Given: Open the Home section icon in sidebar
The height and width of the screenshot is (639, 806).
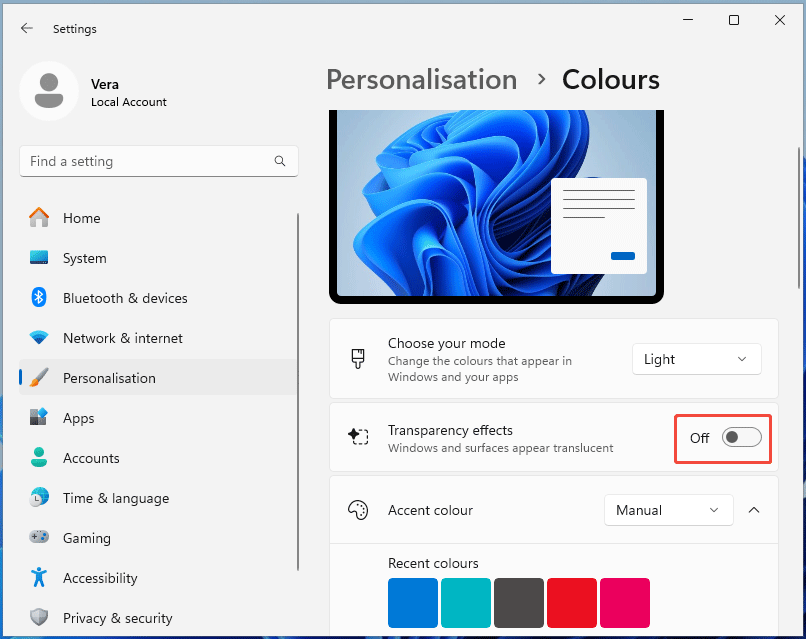Looking at the screenshot, I should (x=40, y=218).
